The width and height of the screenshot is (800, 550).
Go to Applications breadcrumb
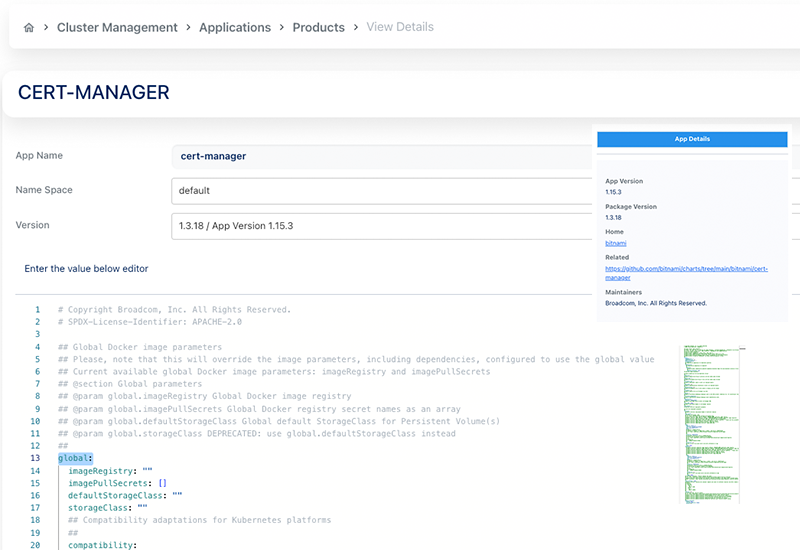235,28
